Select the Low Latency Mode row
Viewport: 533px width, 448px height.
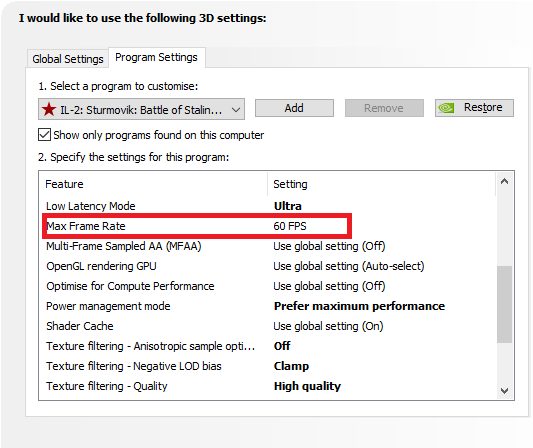(x=268, y=206)
